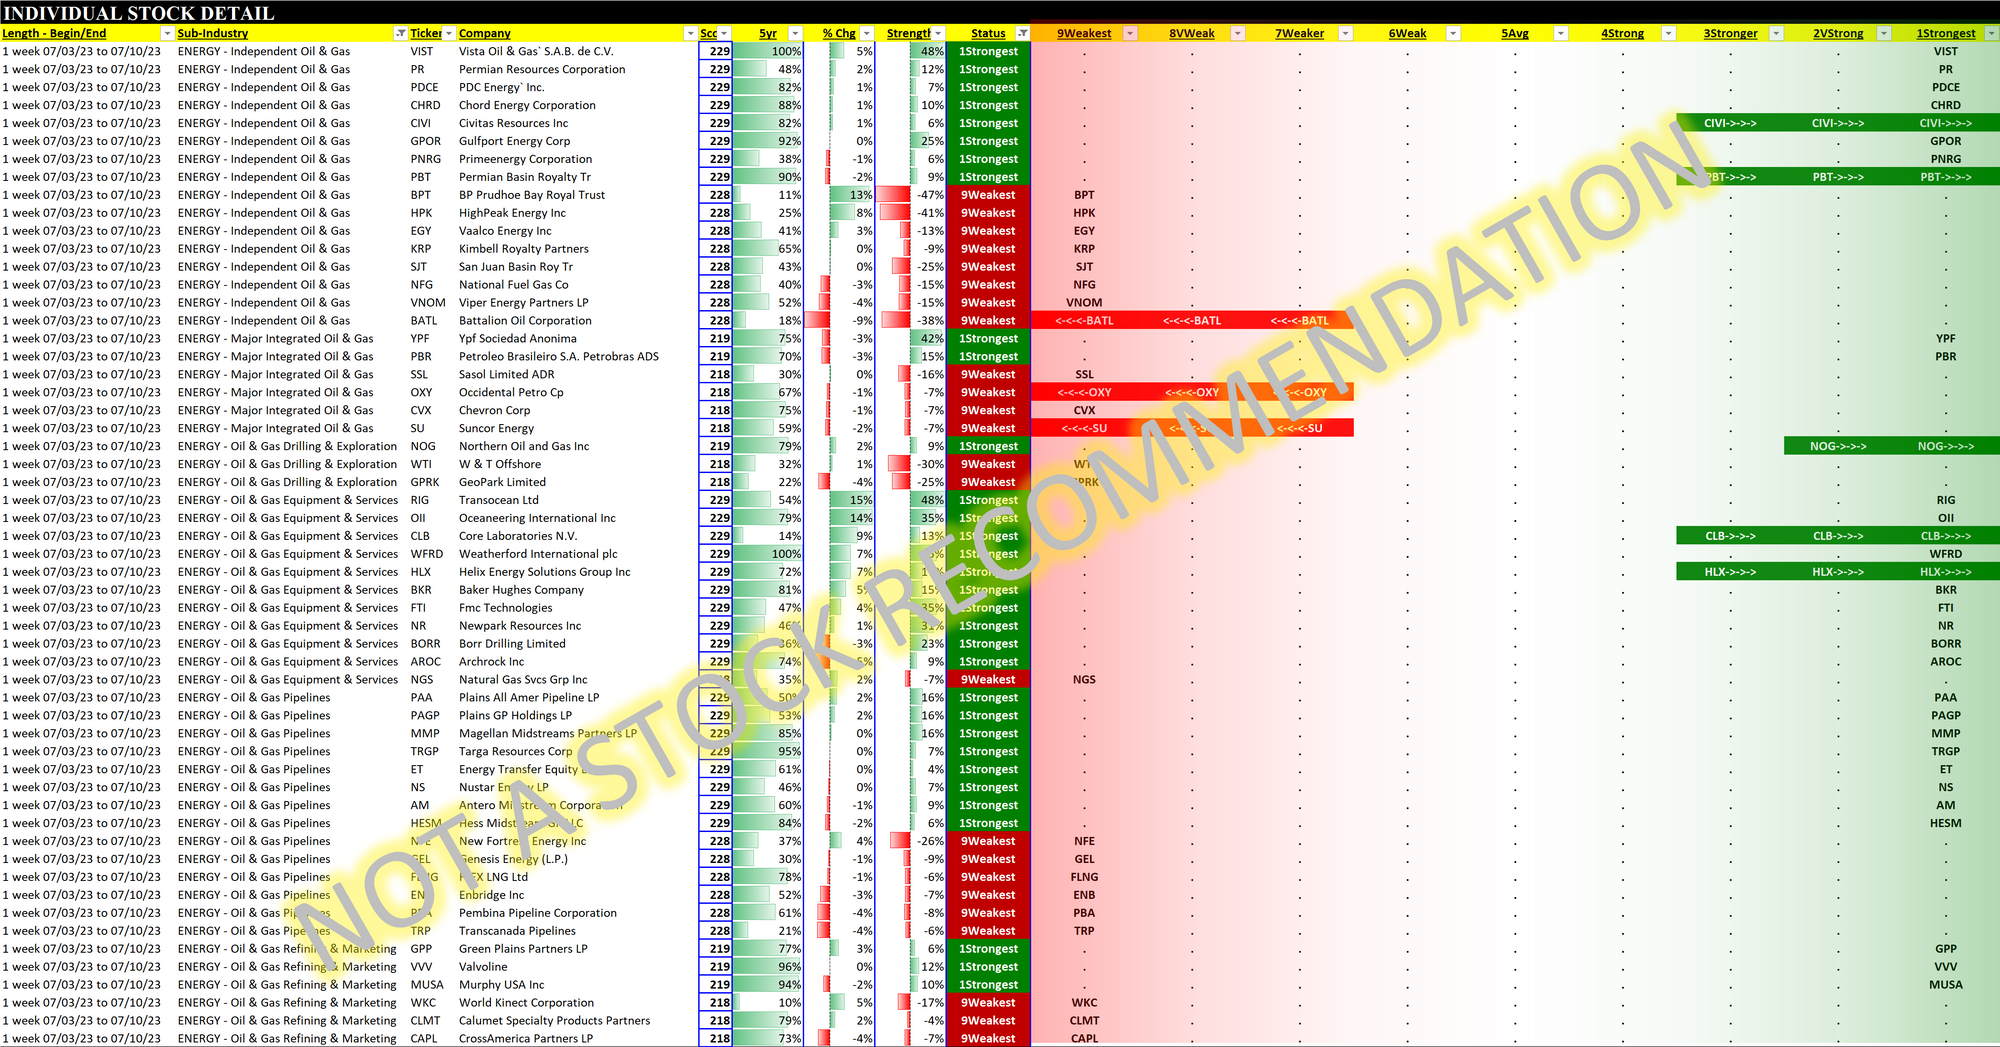Click the Gulfport Energy Corp cell

pyautogui.click(x=577, y=142)
